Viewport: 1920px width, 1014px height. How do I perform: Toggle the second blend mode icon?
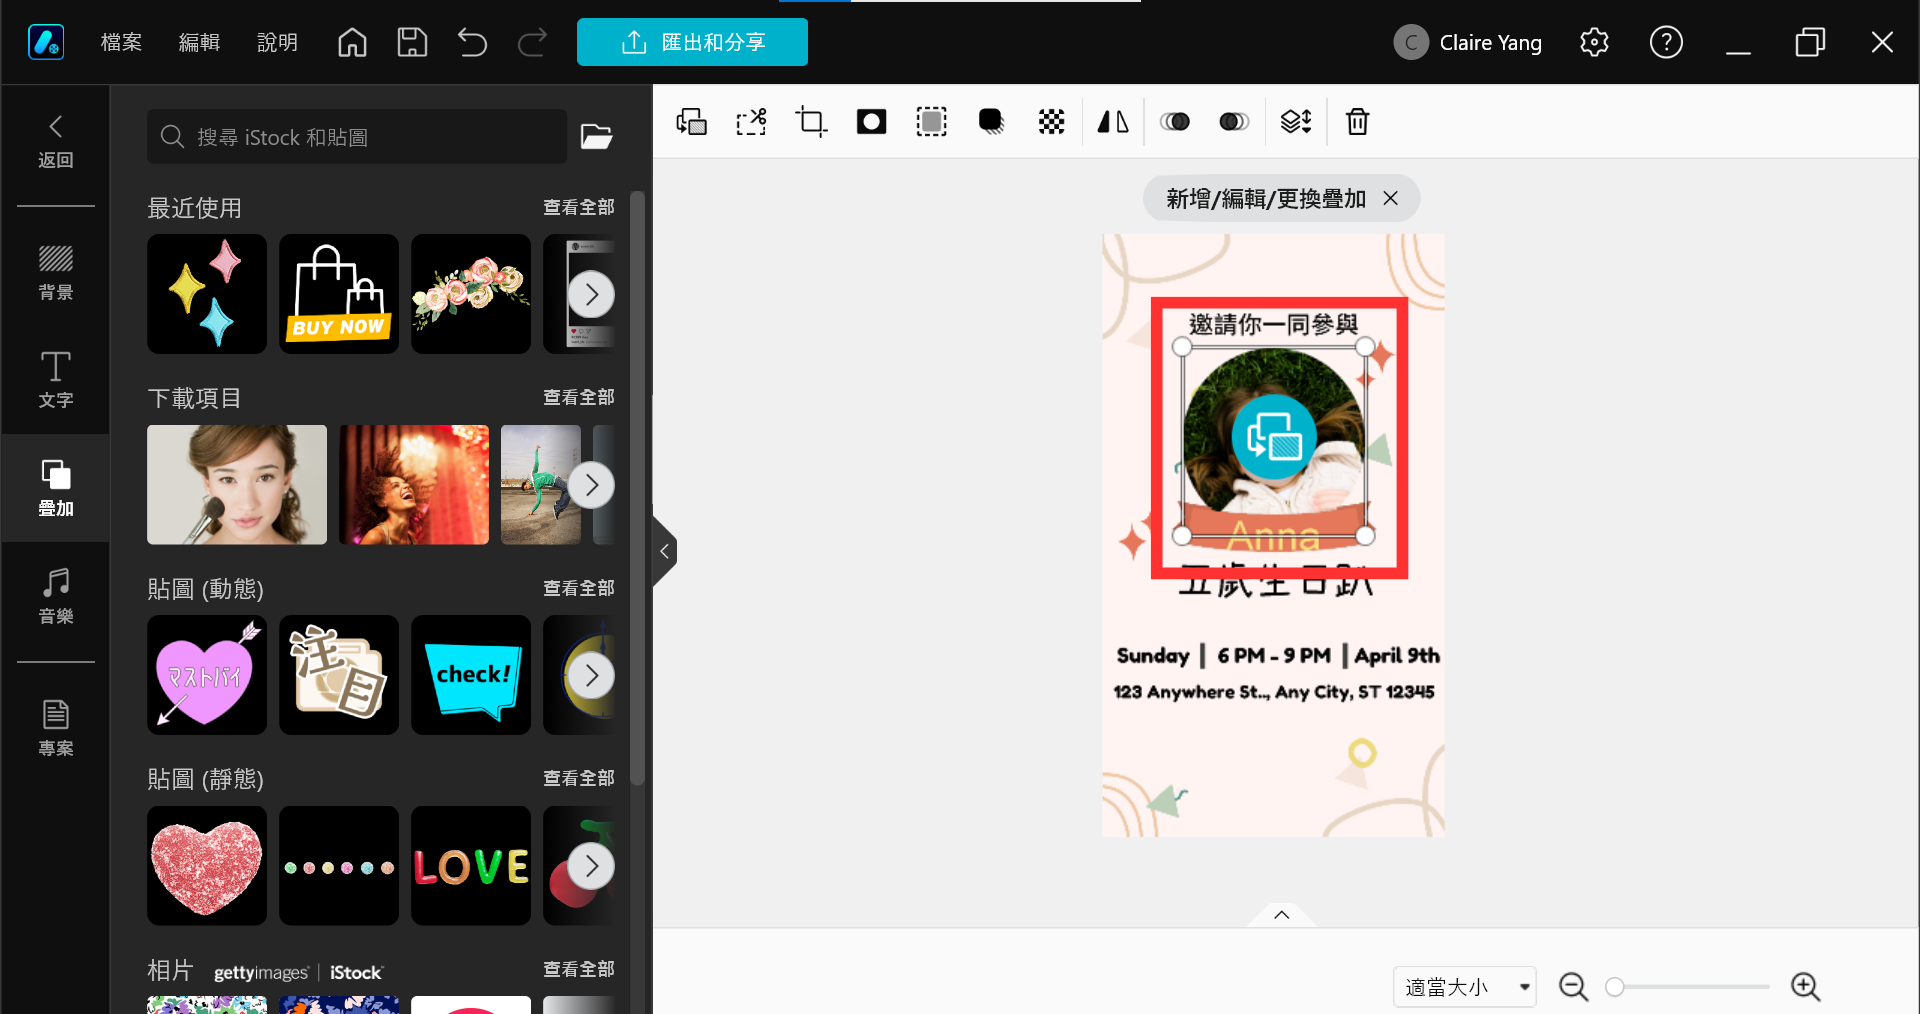(x=1234, y=122)
